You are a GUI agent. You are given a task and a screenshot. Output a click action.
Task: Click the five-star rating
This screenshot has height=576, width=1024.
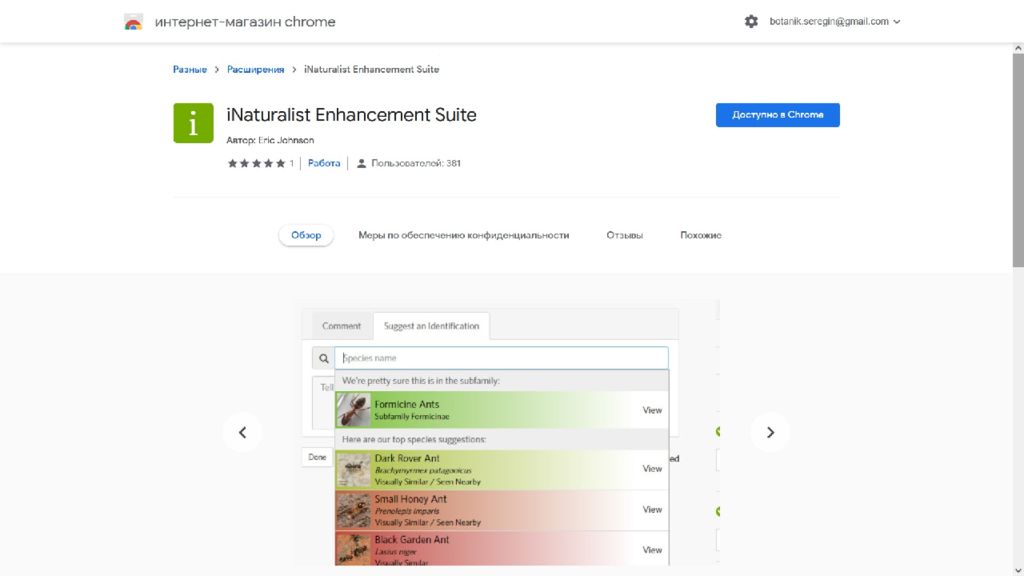point(256,163)
